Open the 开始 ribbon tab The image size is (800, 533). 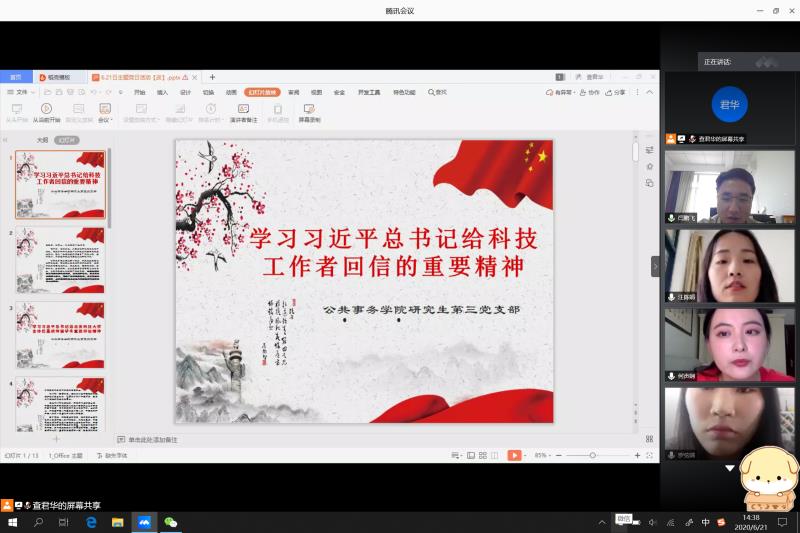coord(139,92)
